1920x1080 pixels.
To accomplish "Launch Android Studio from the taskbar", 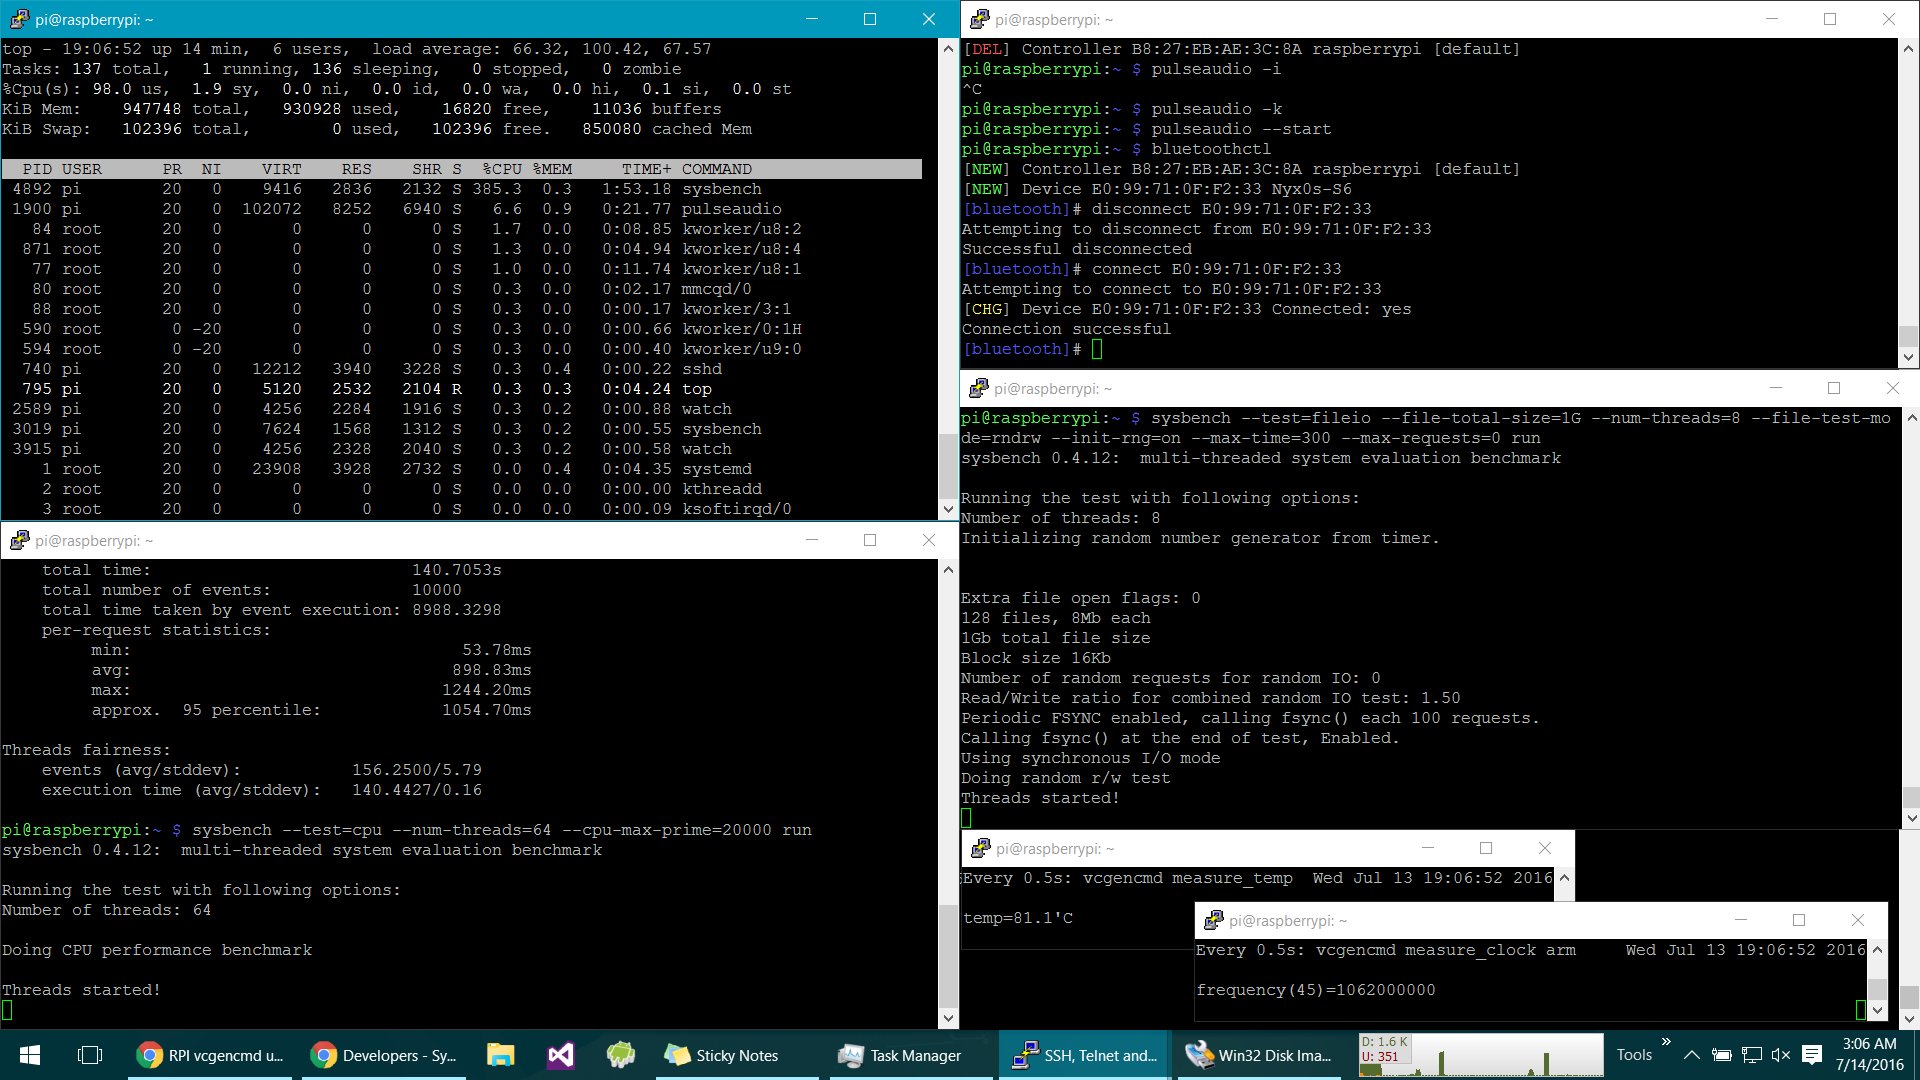I will [620, 1055].
